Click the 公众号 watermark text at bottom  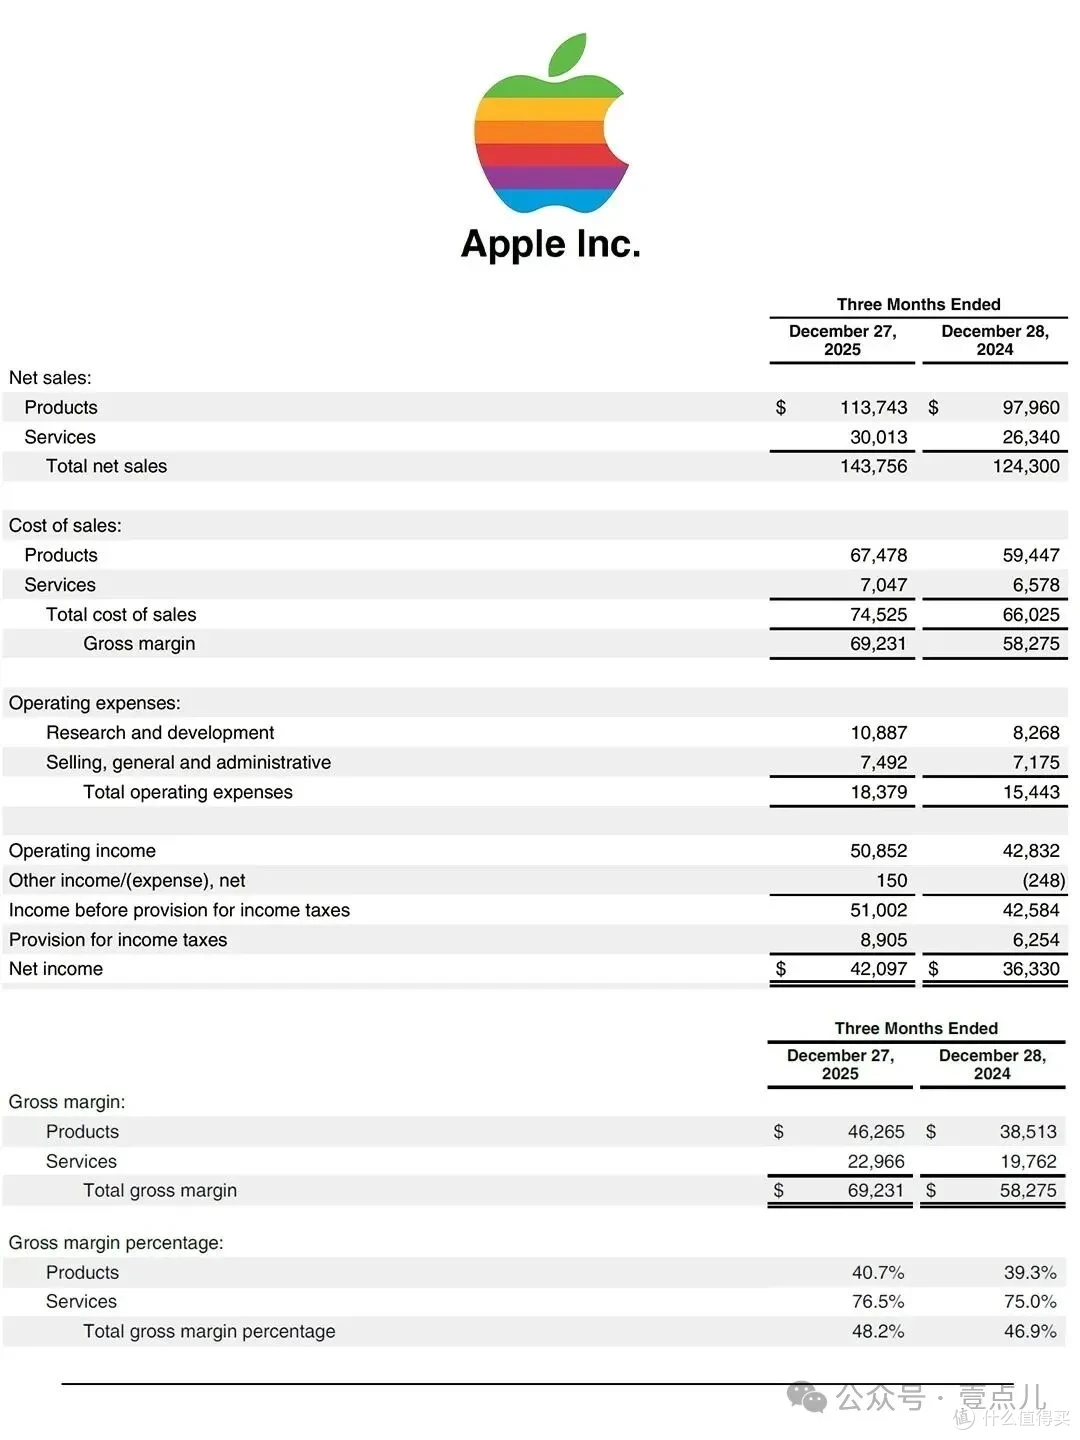tap(880, 1397)
